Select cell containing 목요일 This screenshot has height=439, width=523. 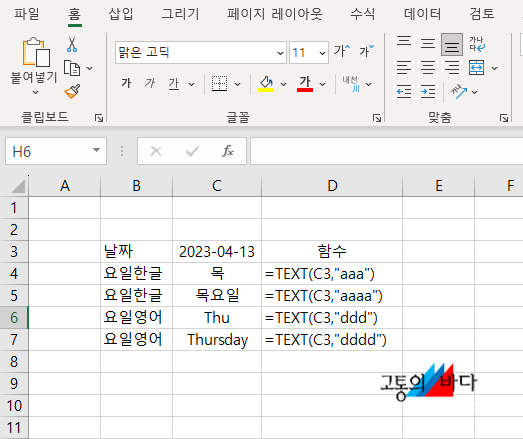point(217,296)
